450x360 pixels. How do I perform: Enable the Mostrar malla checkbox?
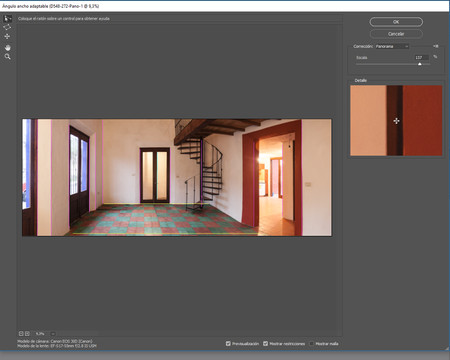coord(312,343)
